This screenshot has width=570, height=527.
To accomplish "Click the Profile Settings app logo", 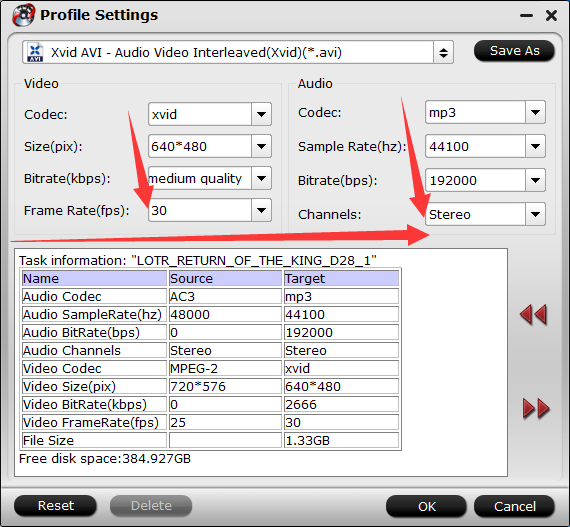I will (23, 15).
